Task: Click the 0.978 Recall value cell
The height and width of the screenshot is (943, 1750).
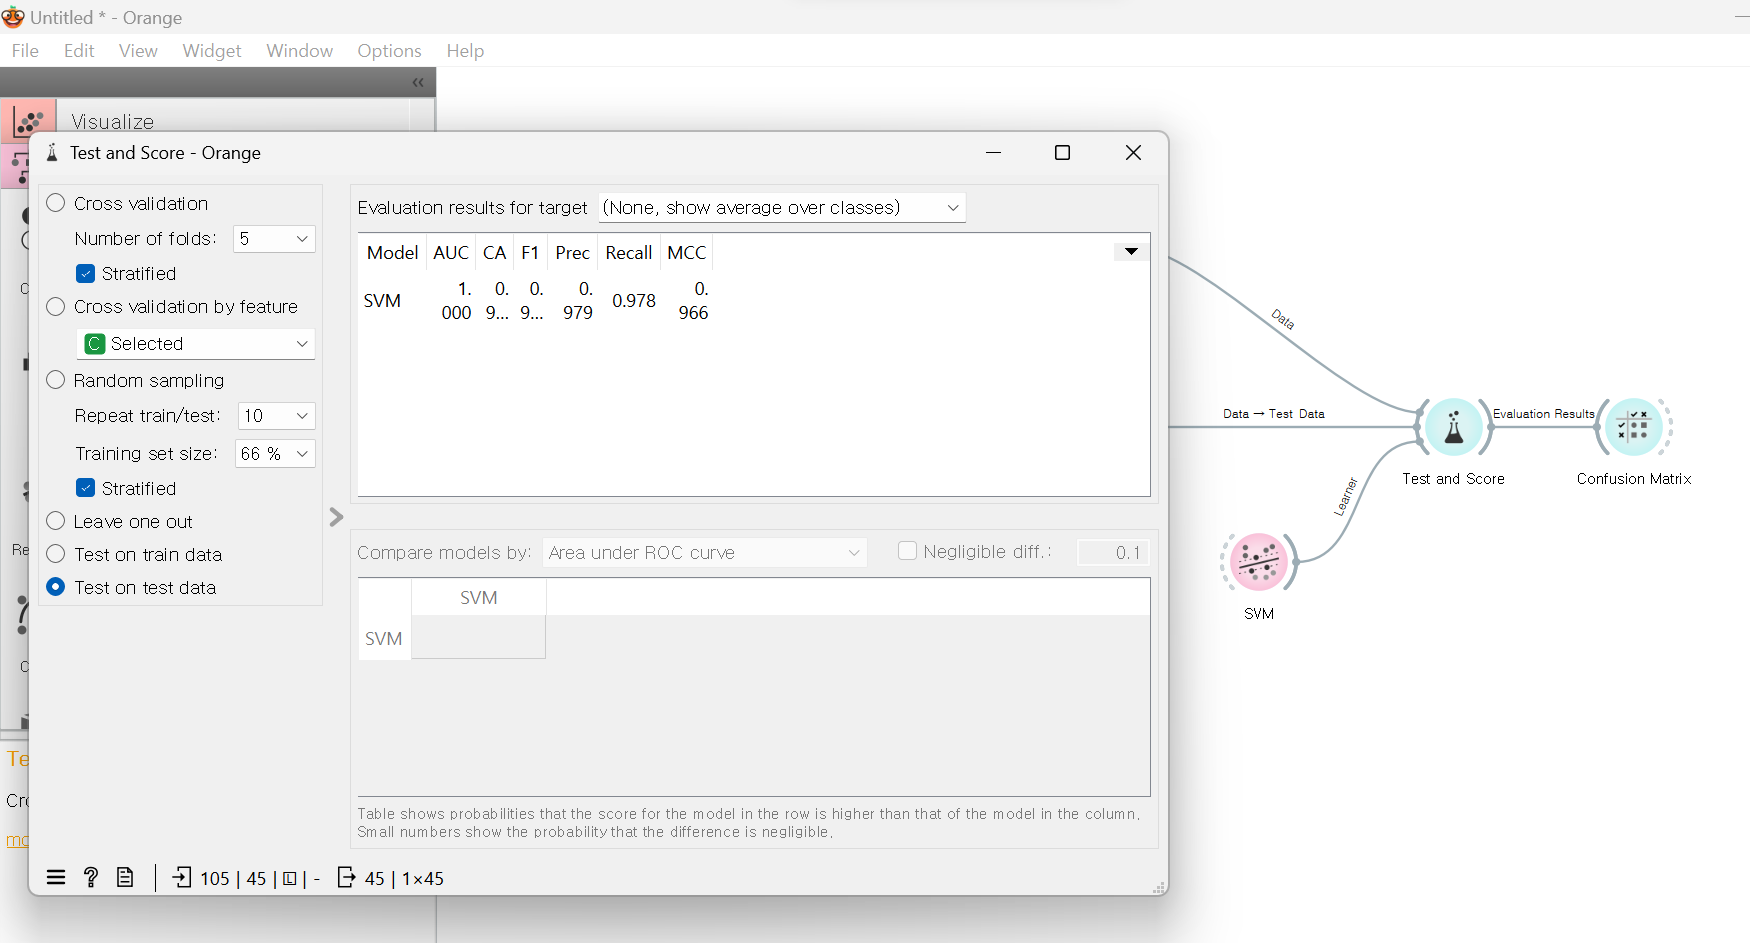Action: tap(634, 301)
